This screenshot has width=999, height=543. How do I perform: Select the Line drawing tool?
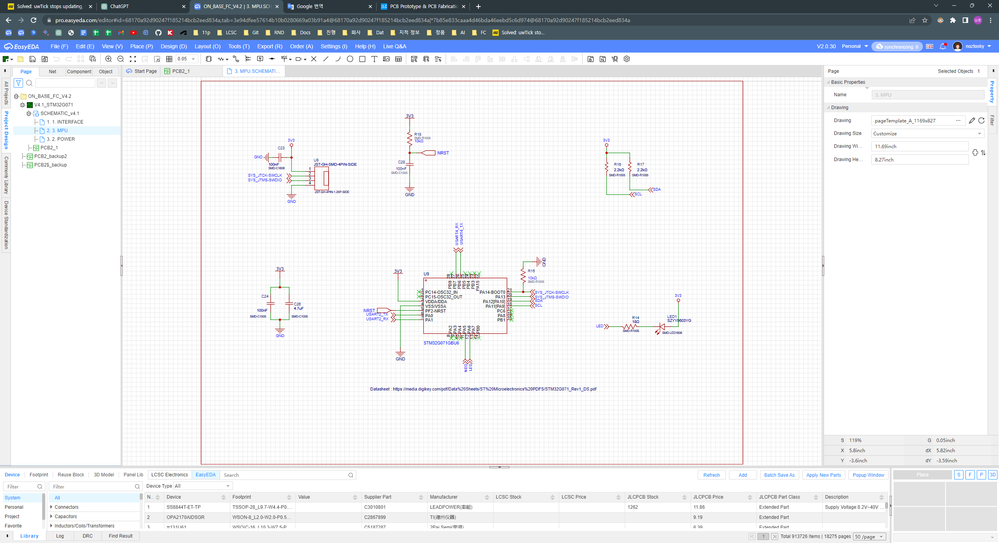[326, 59]
